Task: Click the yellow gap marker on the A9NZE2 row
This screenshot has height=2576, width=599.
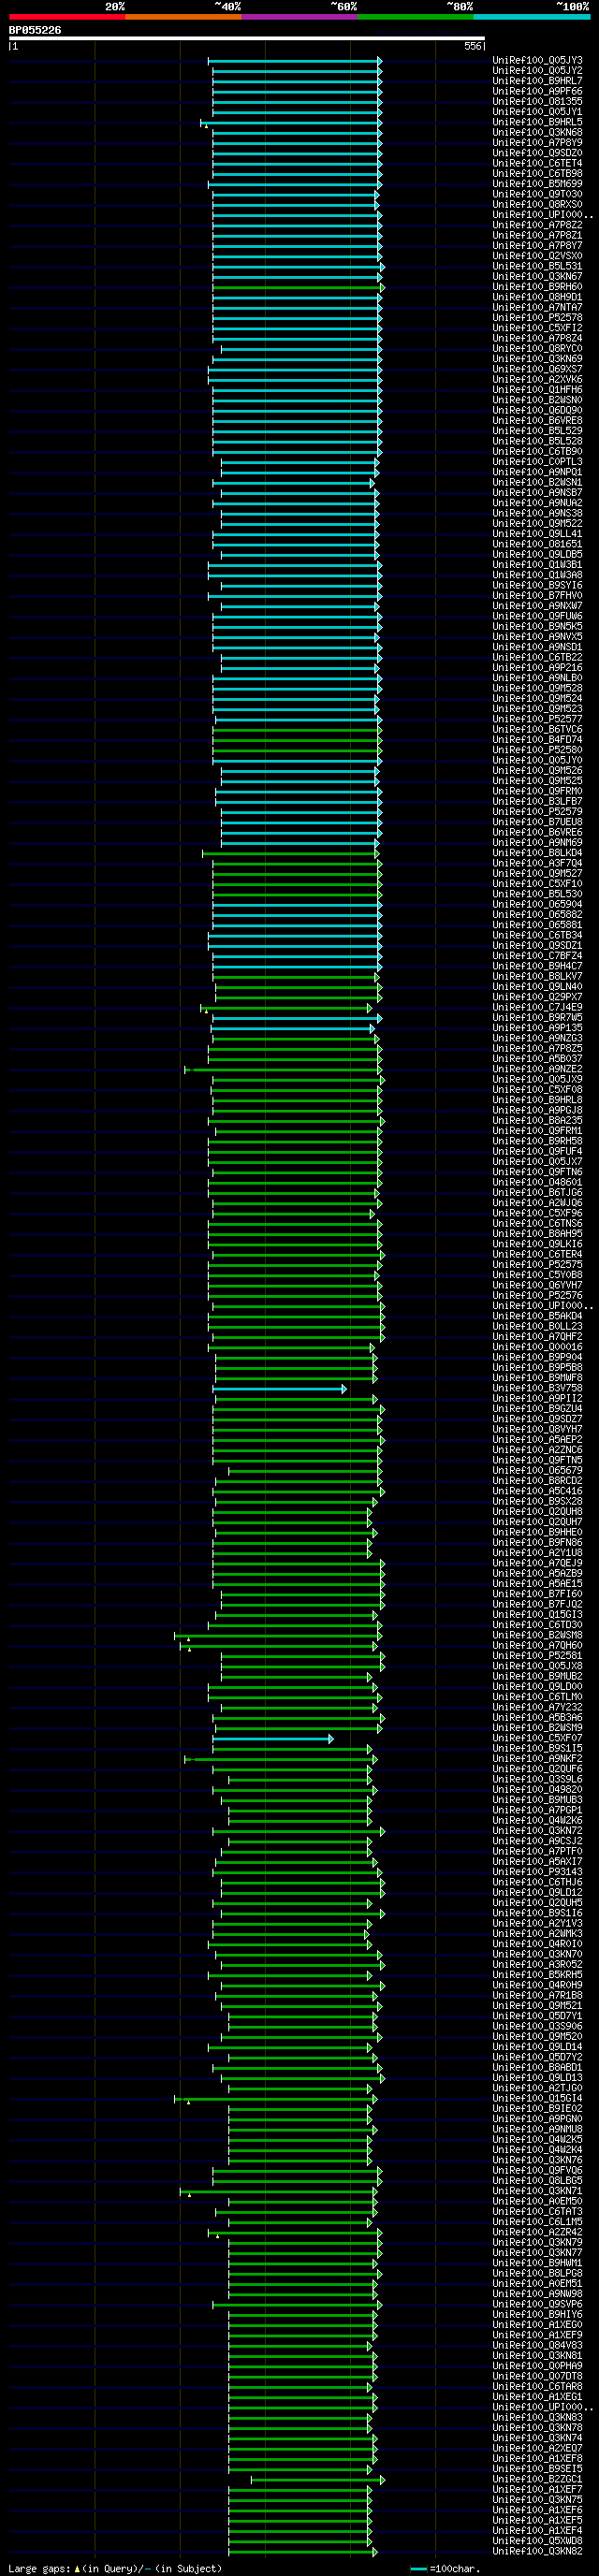Action: coord(186,1072)
